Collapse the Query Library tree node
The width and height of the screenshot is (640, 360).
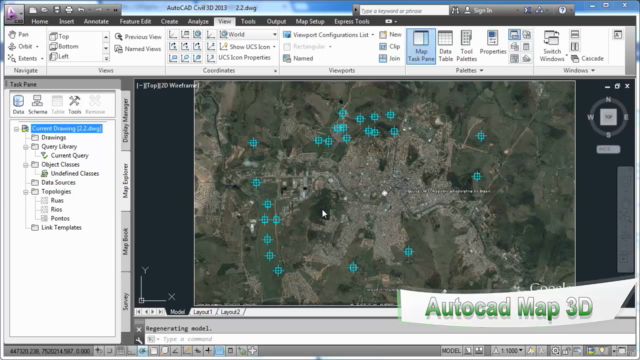point(26,147)
